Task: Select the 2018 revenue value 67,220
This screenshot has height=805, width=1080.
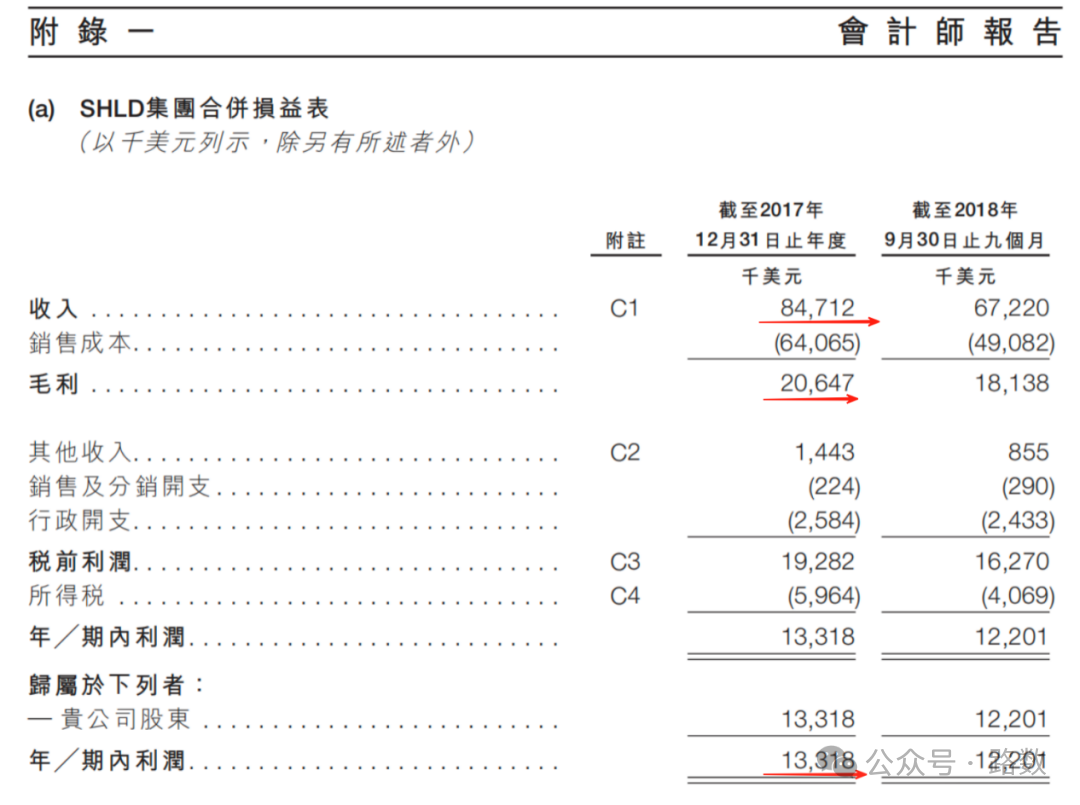Action: click(1011, 309)
